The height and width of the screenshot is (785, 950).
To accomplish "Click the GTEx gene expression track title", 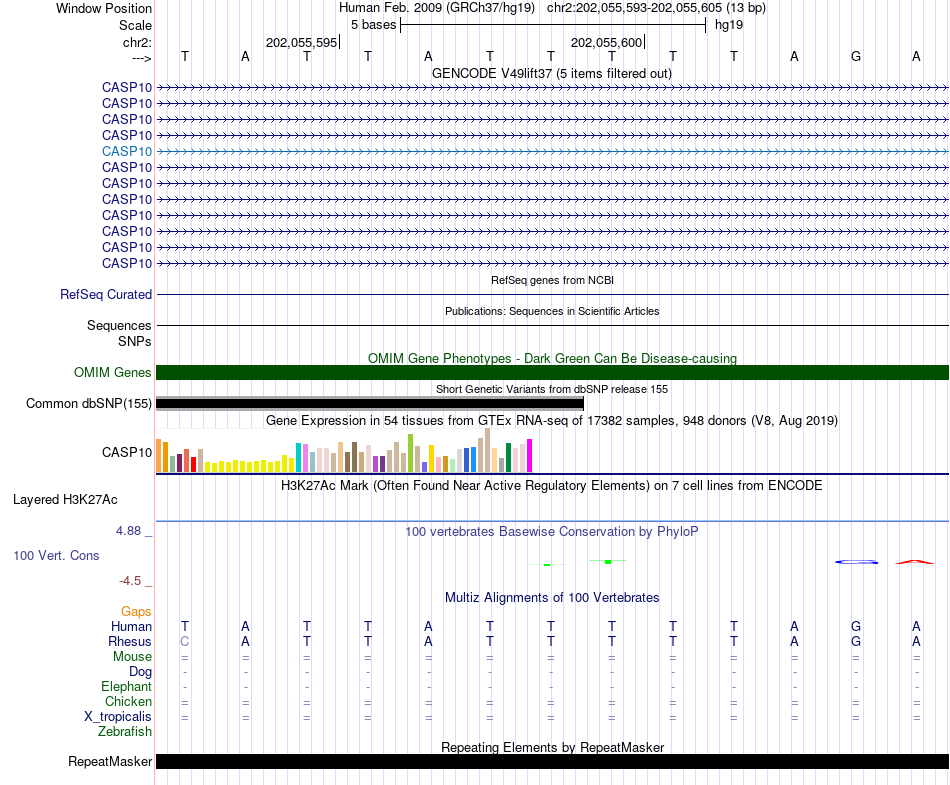I will coord(552,420).
